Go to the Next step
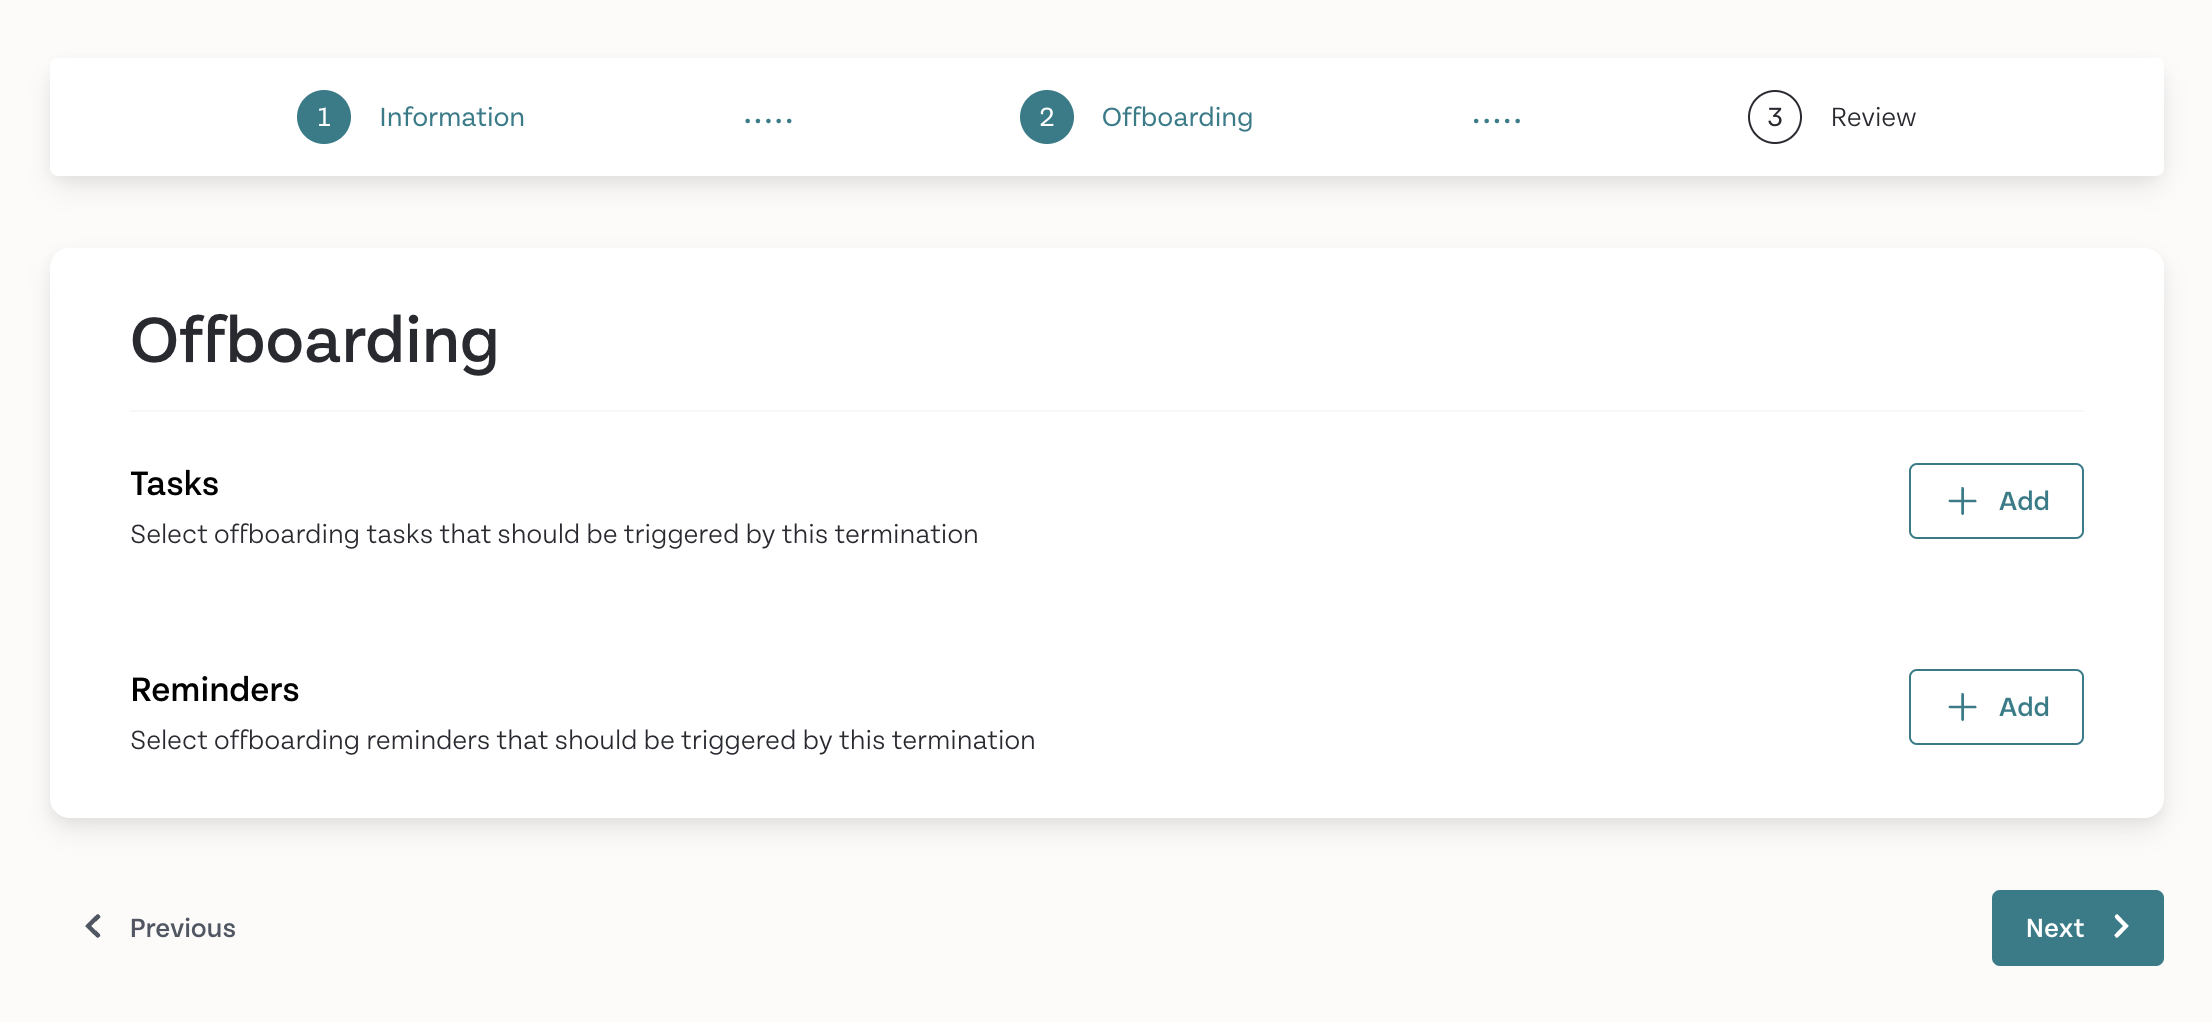Screen dimensions: 2212x1022 (2078, 928)
